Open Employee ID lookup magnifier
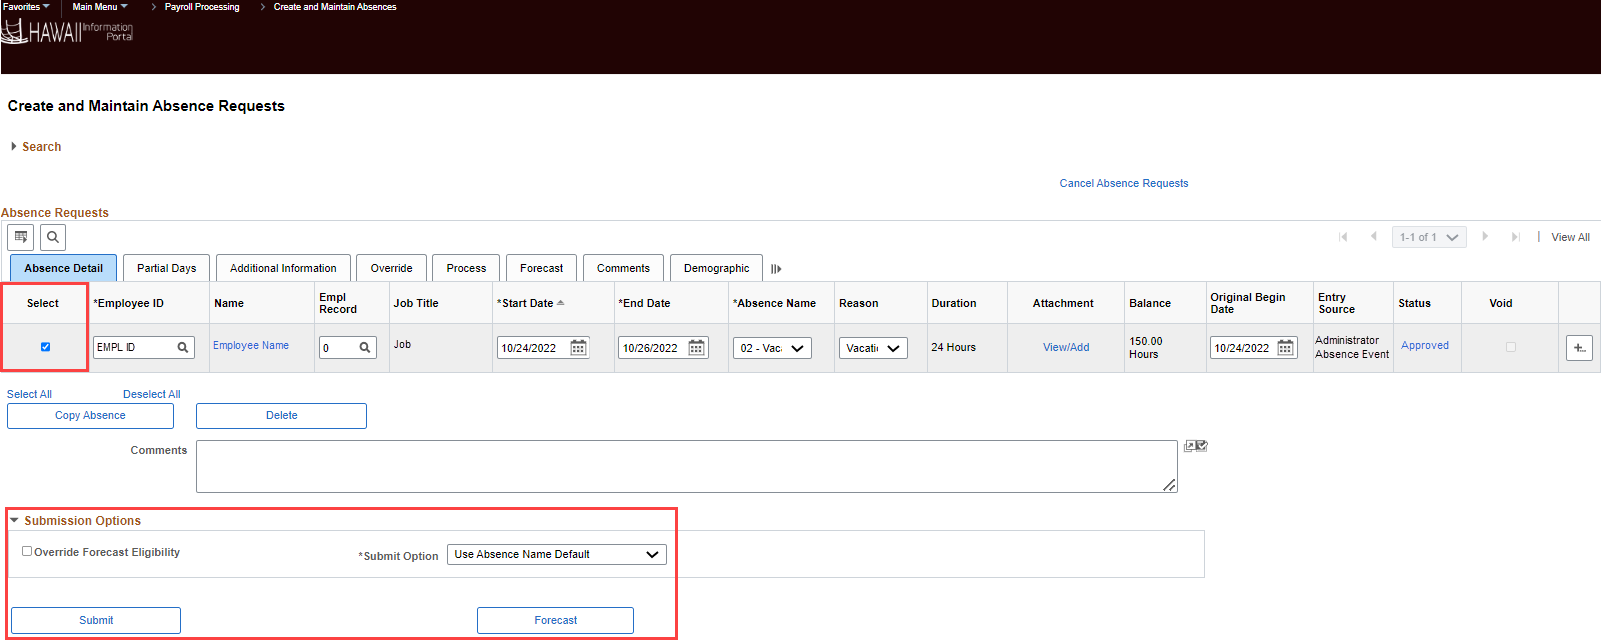The width and height of the screenshot is (1601, 644). click(x=183, y=348)
